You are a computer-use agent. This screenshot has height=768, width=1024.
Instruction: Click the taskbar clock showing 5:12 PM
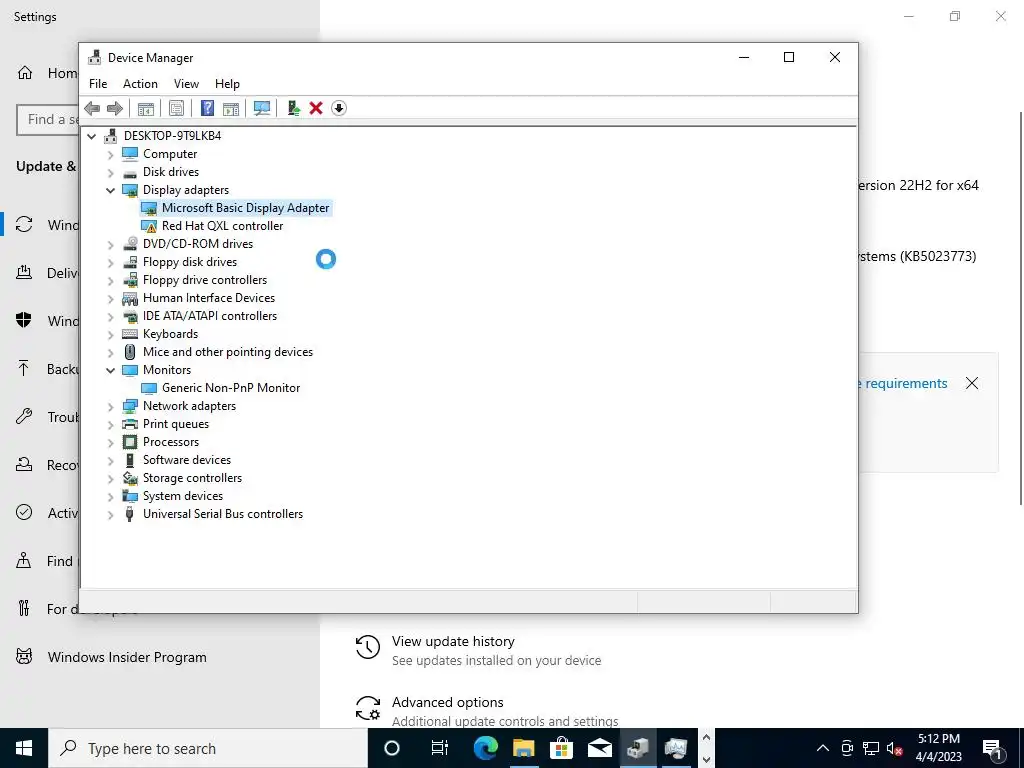938,748
